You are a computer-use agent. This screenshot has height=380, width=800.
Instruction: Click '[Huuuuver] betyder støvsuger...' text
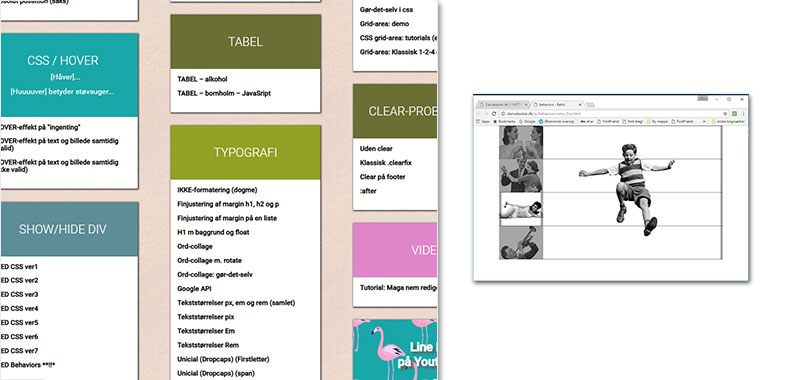tap(62, 92)
